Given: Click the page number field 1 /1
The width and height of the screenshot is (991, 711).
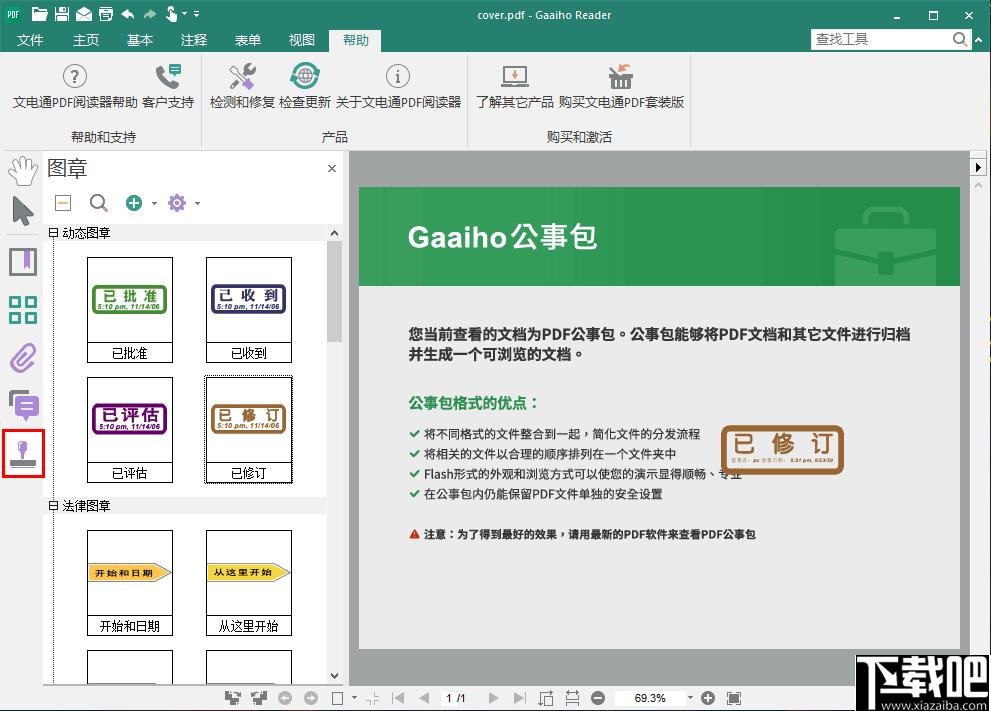Looking at the screenshot, I should [x=456, y=698].
